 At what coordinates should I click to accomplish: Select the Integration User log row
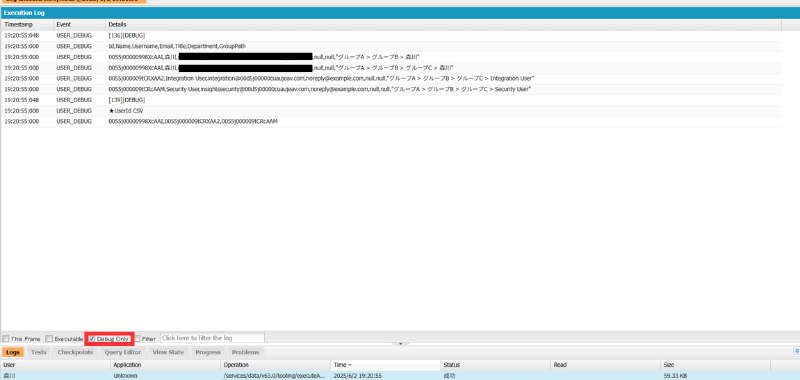pyautogui.click(x=391, y=79)
